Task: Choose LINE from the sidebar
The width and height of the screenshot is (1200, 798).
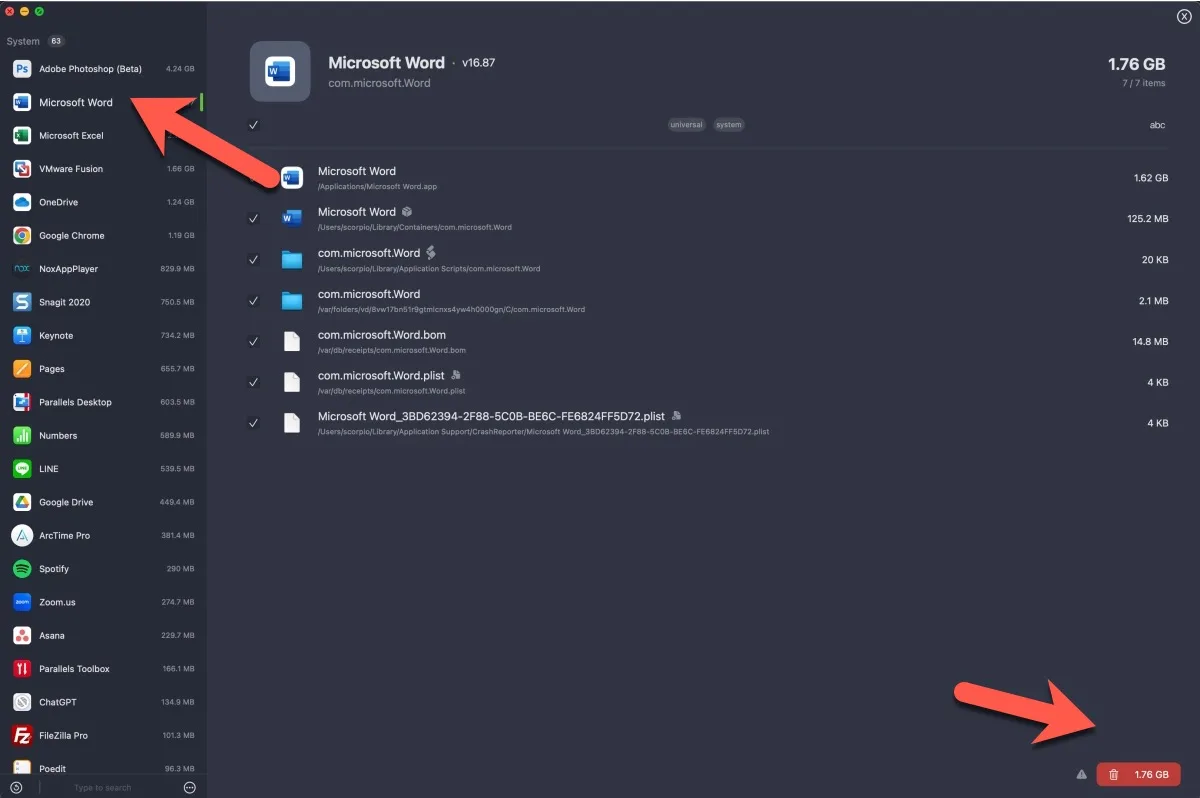Action: pyautogui.click(x=103, y=469)
